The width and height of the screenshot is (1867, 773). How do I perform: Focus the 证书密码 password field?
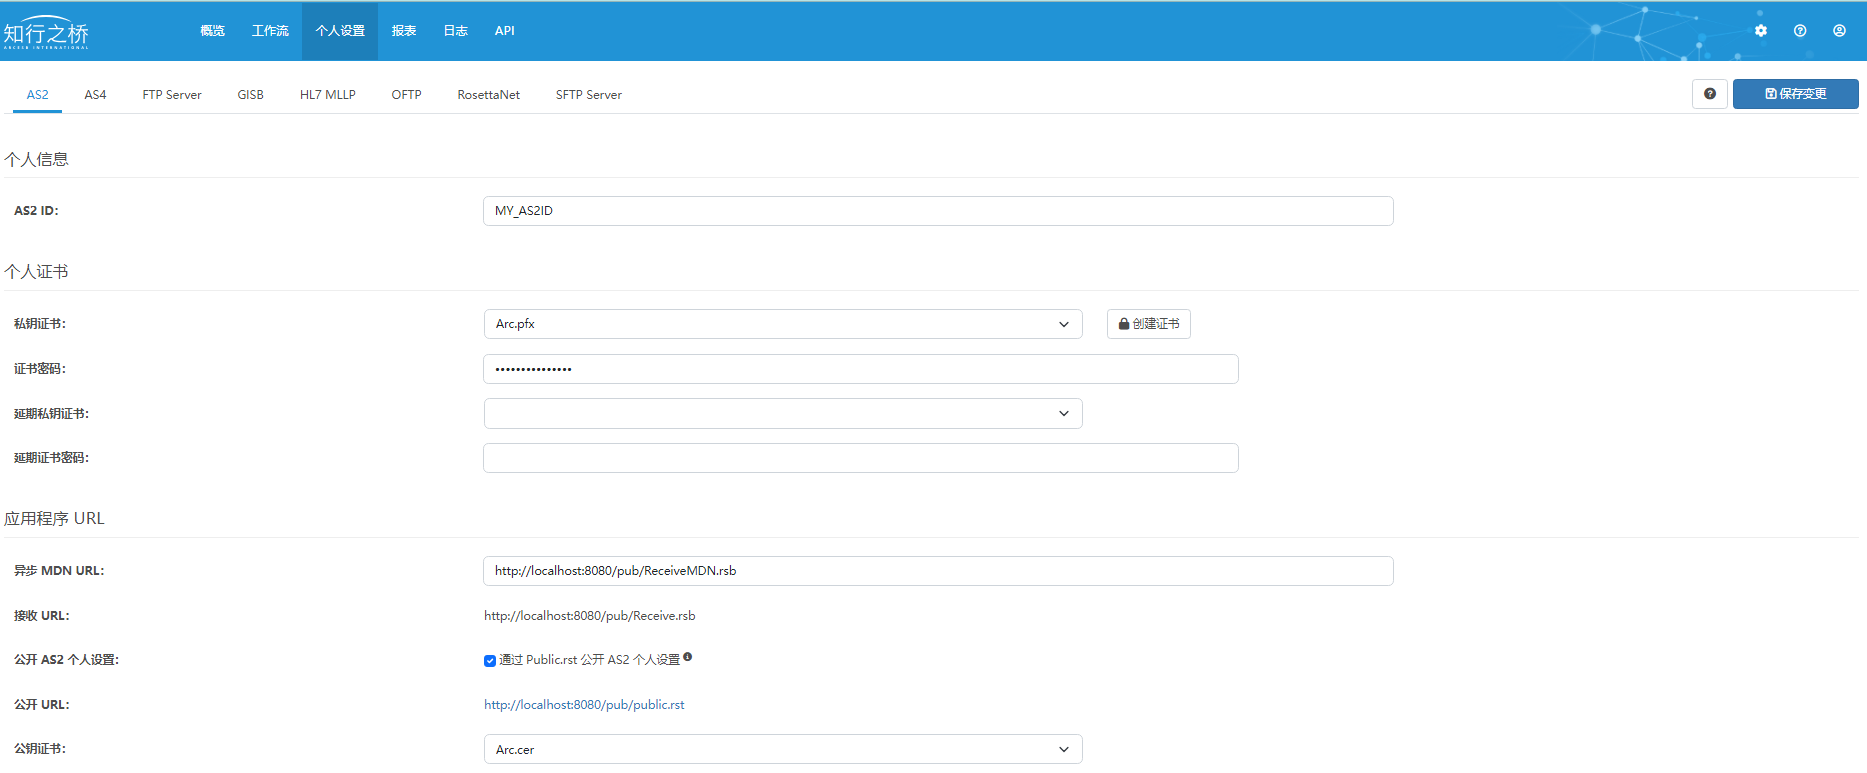(x=860, y=369)
